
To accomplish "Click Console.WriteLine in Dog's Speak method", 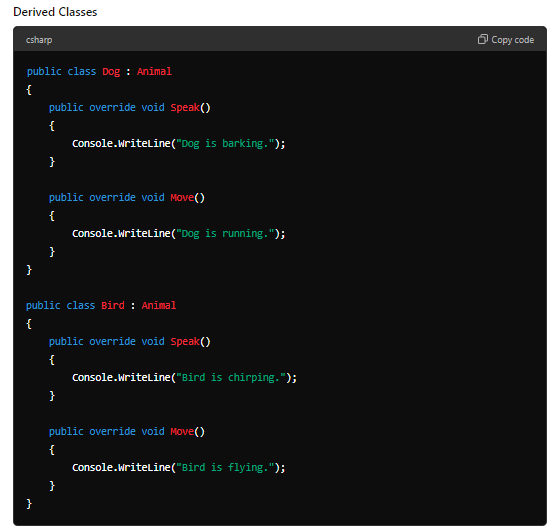I will pos(121,143).
